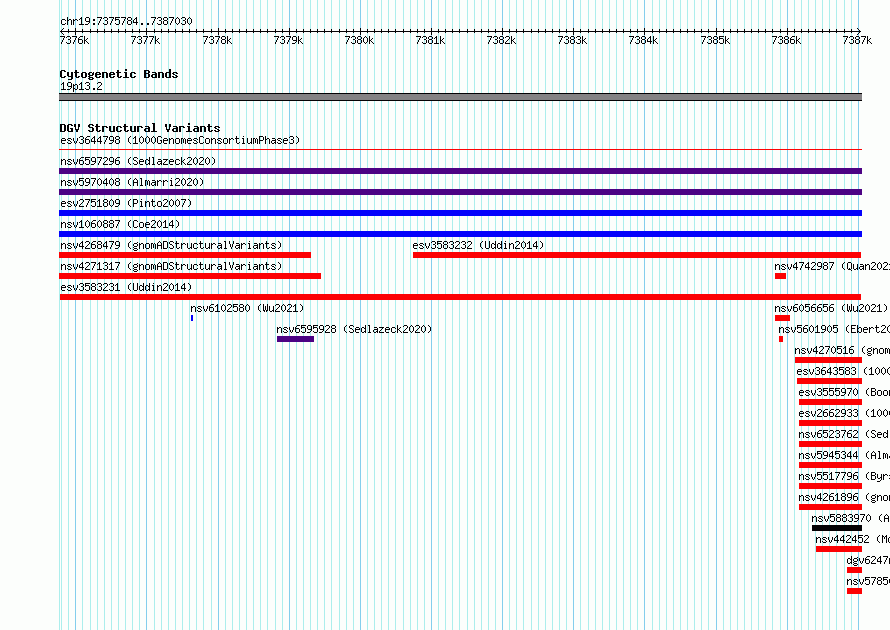Open nsv6056656 (Wu2021) label
Viewport: 890px width, 630px height.
[x=831, y=308]
